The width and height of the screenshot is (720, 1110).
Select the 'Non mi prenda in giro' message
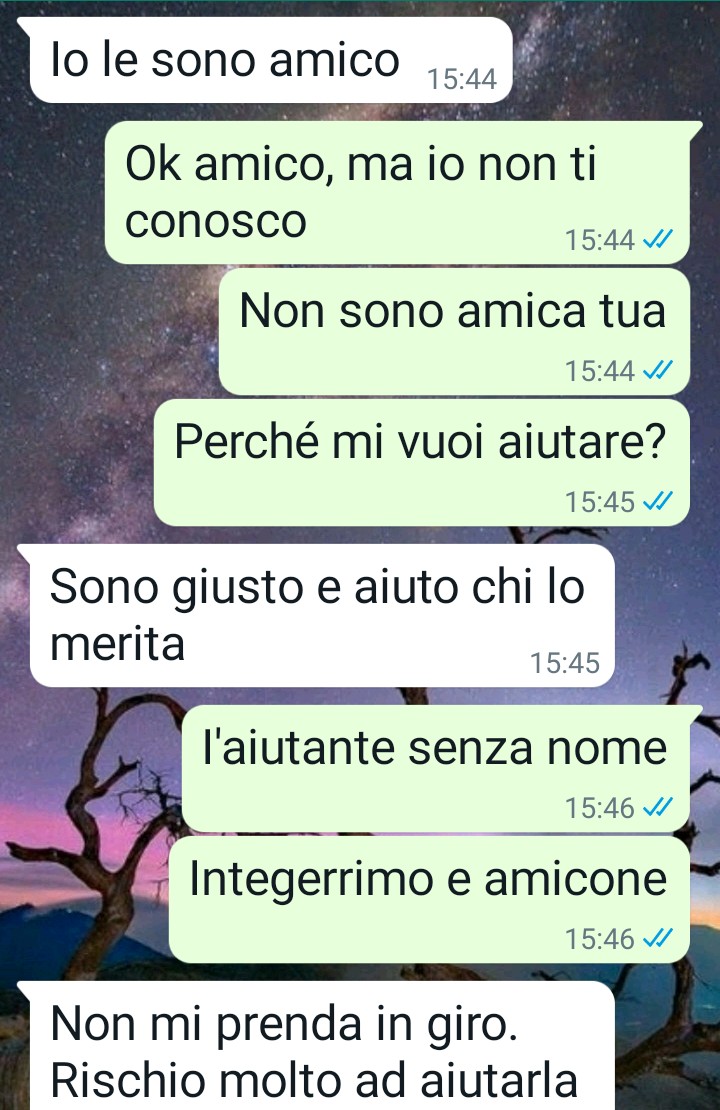[322, 1046]
